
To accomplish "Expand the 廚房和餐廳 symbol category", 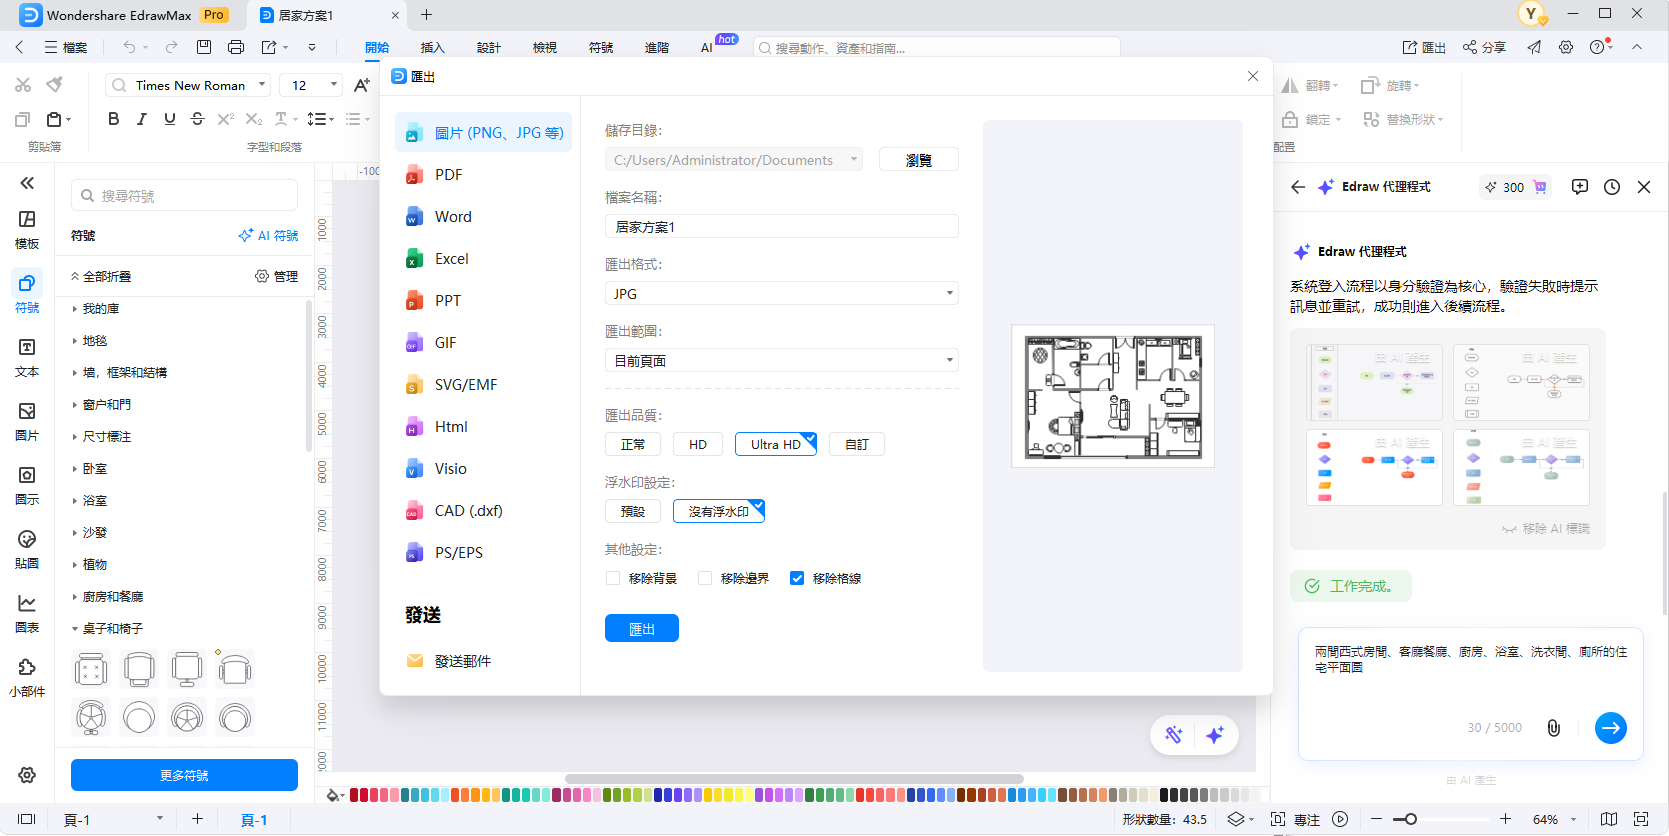I will (x=112, y=597).
